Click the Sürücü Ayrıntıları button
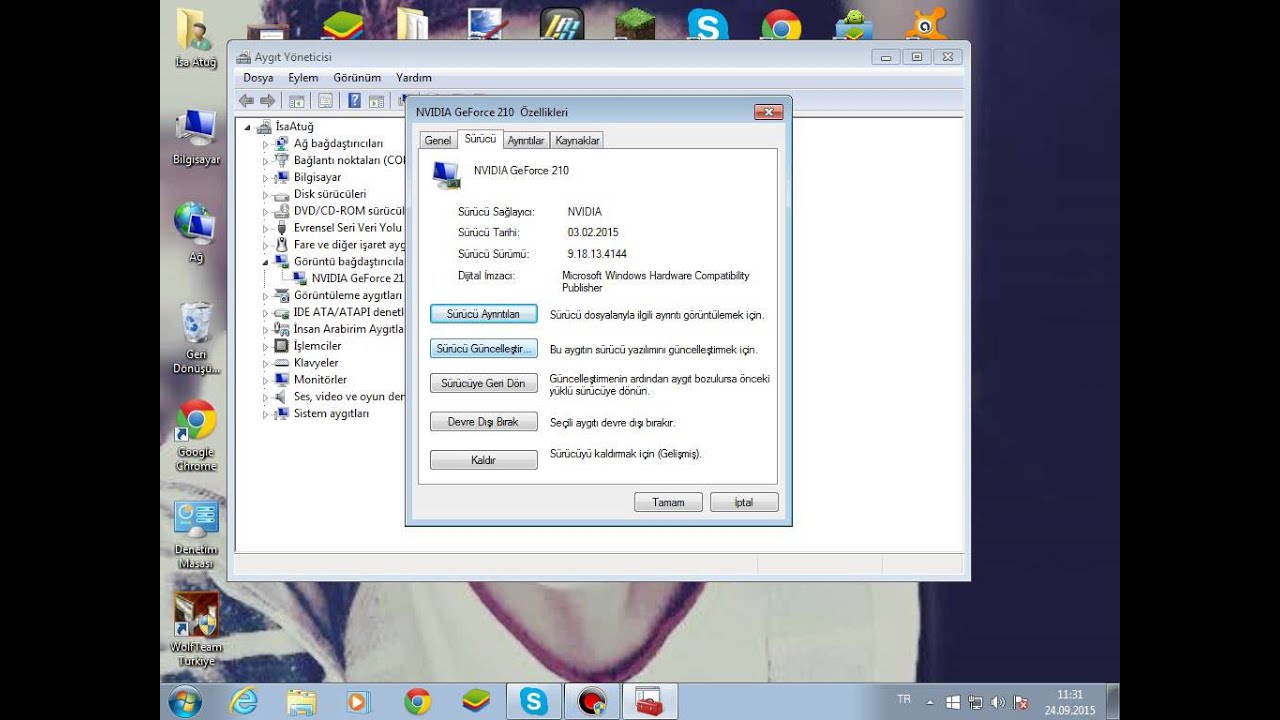Viewport: 1280px width, 720px height. [483, 314]
